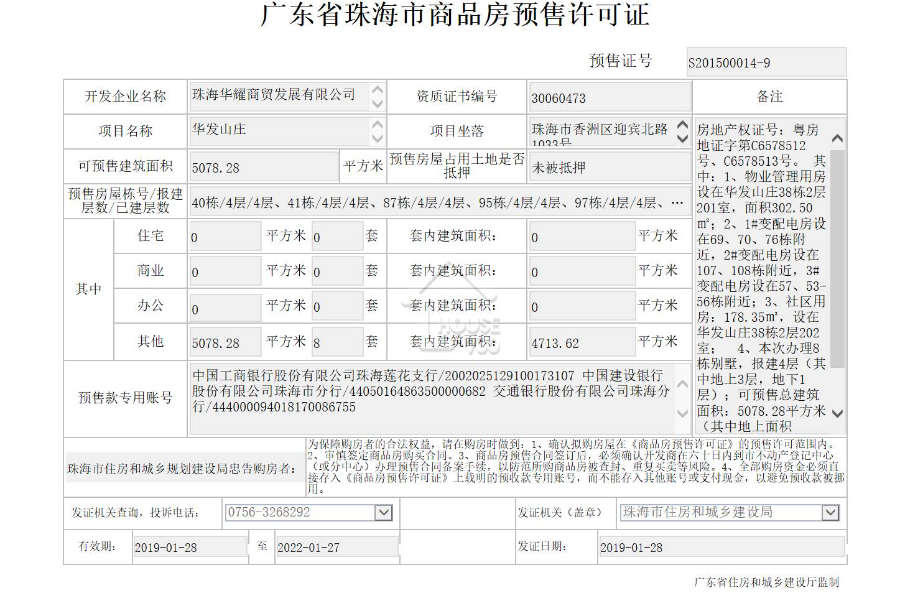Viewport: 900px width, 600px height.
Task: Click 办公 area field
Action: coord(226,307)
